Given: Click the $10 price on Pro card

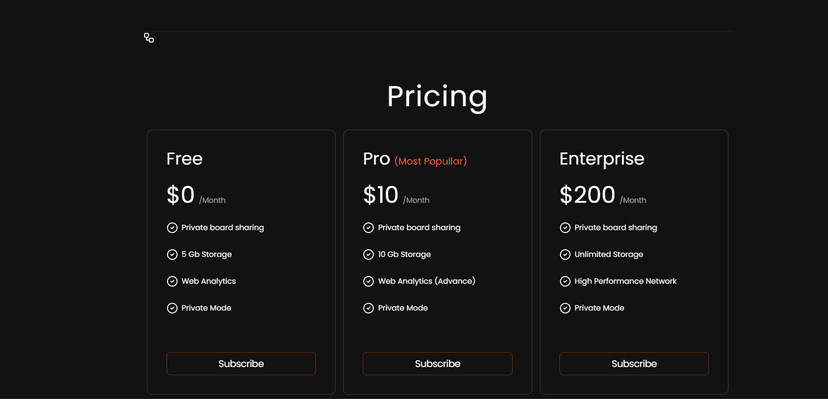Looking at the screenshot, I should tap(381, 195).
